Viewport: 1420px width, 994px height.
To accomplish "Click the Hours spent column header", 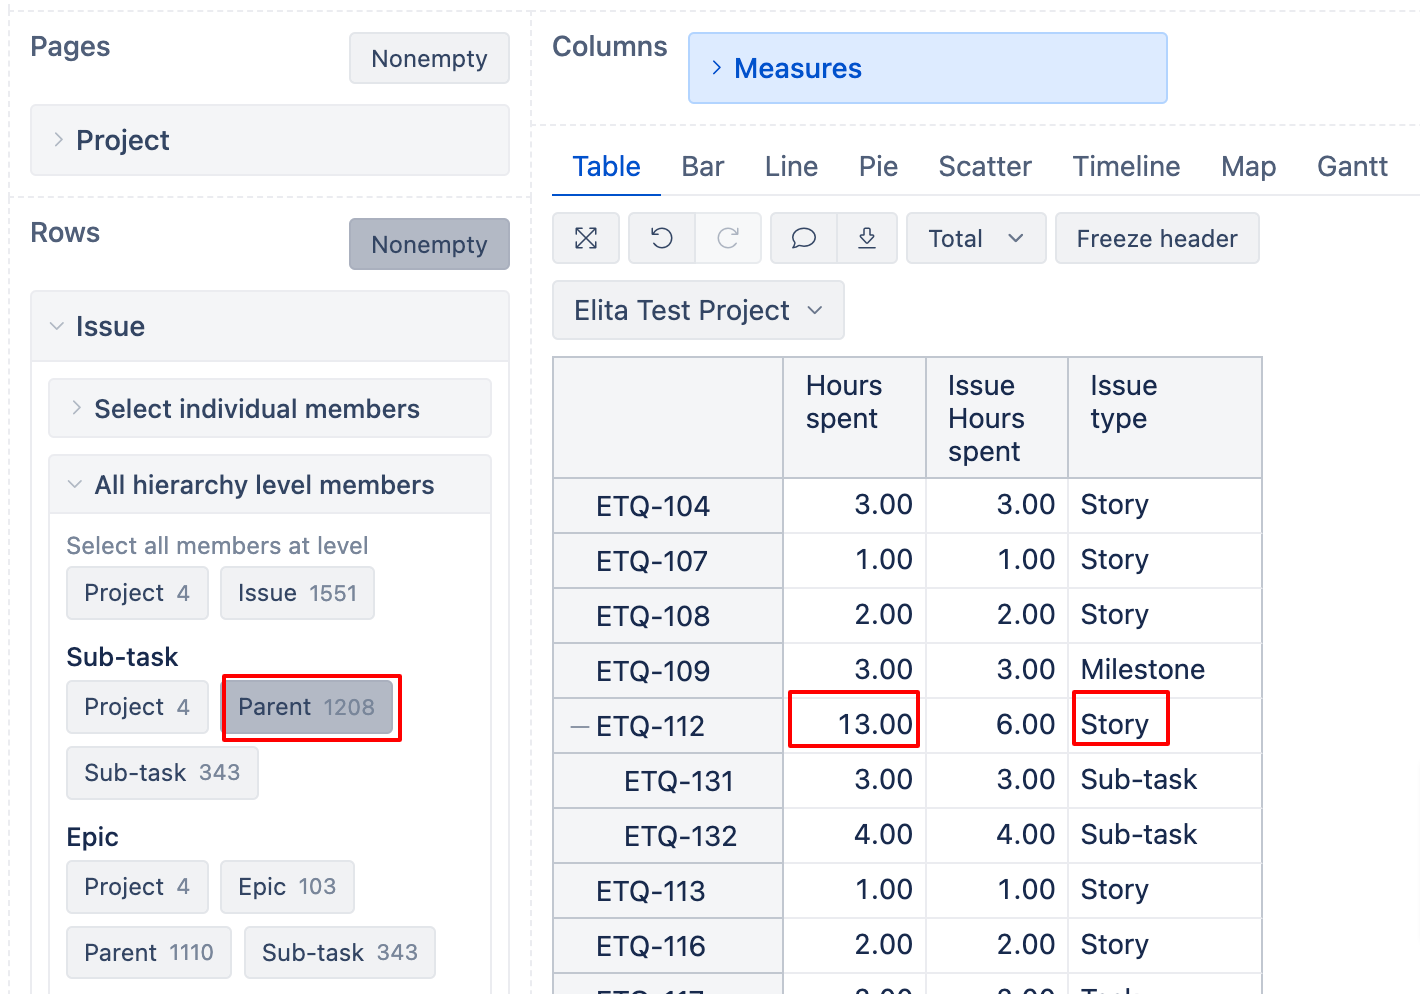I will click(855, 418).
